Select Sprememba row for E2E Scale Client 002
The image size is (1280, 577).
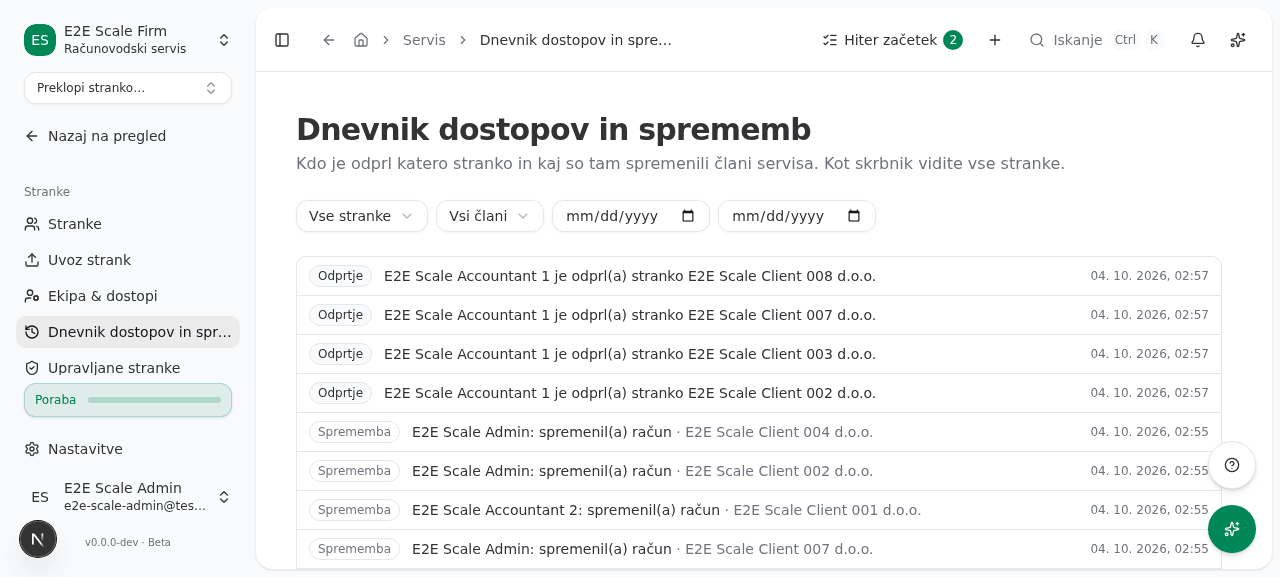(759, 471)
